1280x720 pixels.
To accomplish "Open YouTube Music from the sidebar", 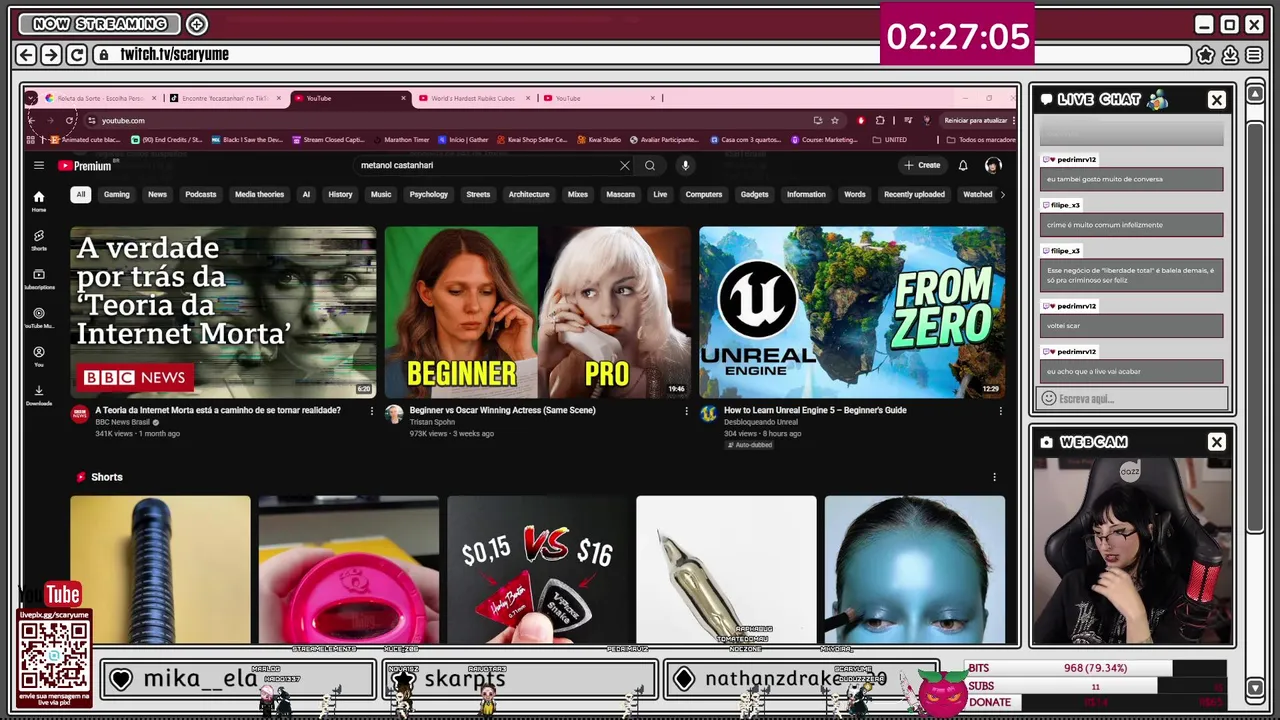I will click(x=38, y=317).
